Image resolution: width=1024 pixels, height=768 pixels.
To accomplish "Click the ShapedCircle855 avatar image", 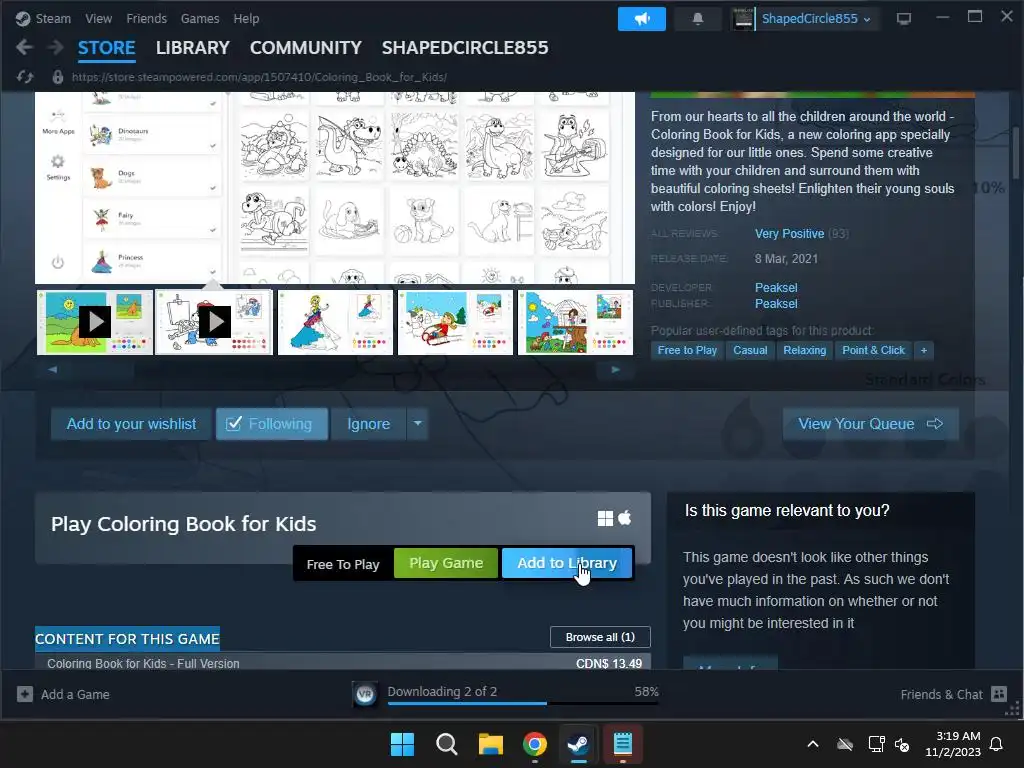I will 743,19.
